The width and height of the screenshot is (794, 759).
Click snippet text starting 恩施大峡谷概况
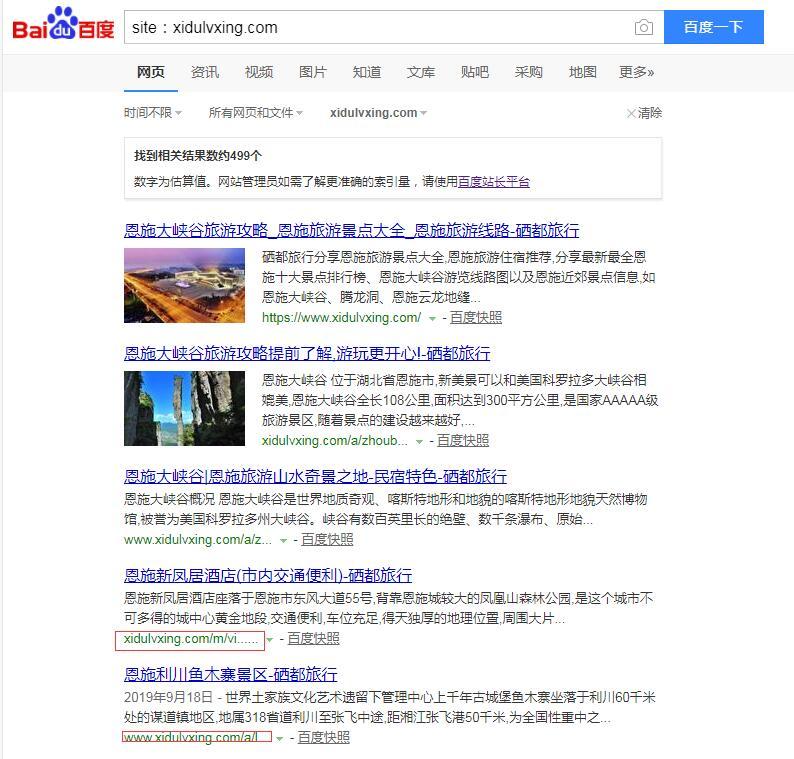point(385,509)
